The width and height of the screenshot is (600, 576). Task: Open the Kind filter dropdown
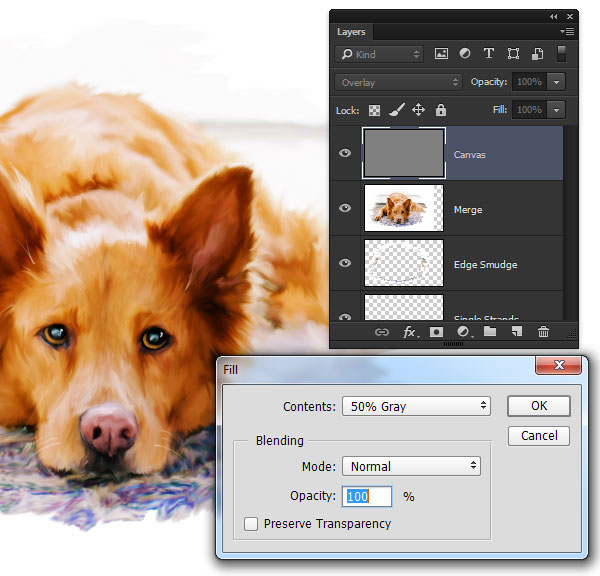coord(379,54)
